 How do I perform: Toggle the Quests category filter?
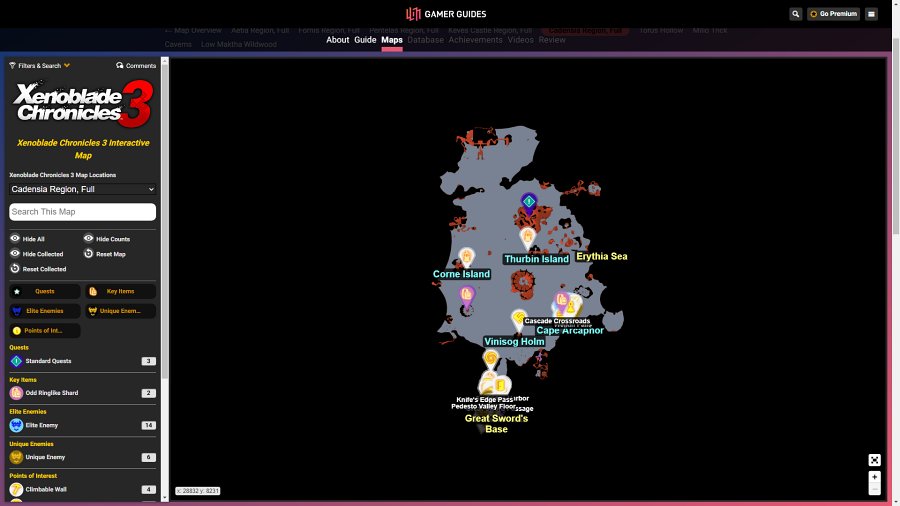[x=45, y=291]
